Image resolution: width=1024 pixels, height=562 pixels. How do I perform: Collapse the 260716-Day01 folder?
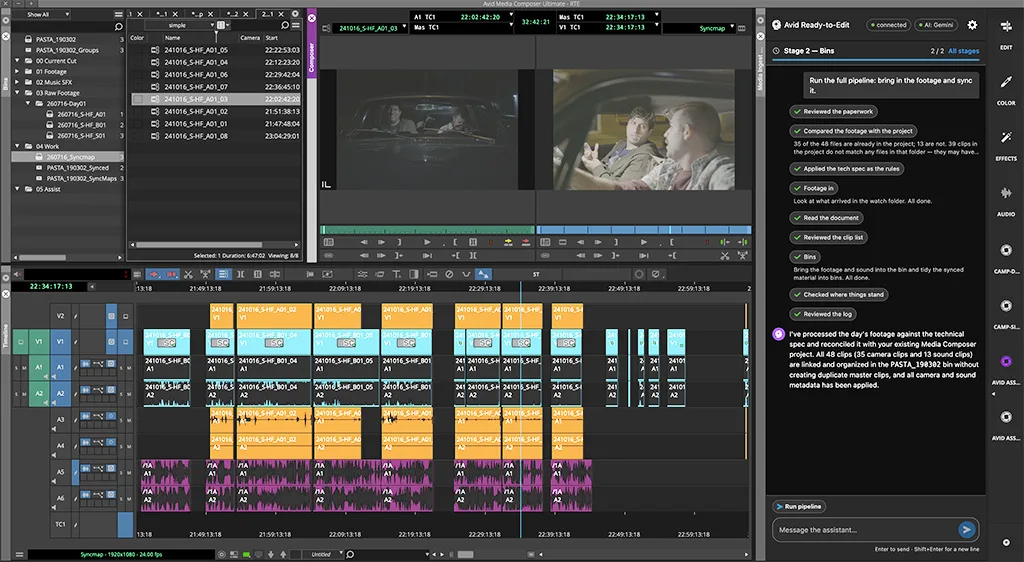[28, 103]
